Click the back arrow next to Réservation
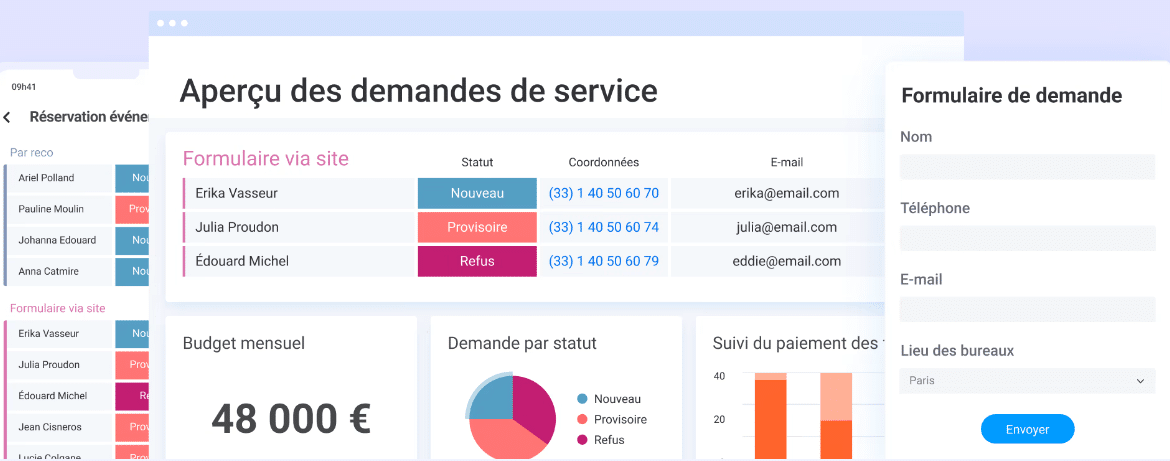 (7, 118)
